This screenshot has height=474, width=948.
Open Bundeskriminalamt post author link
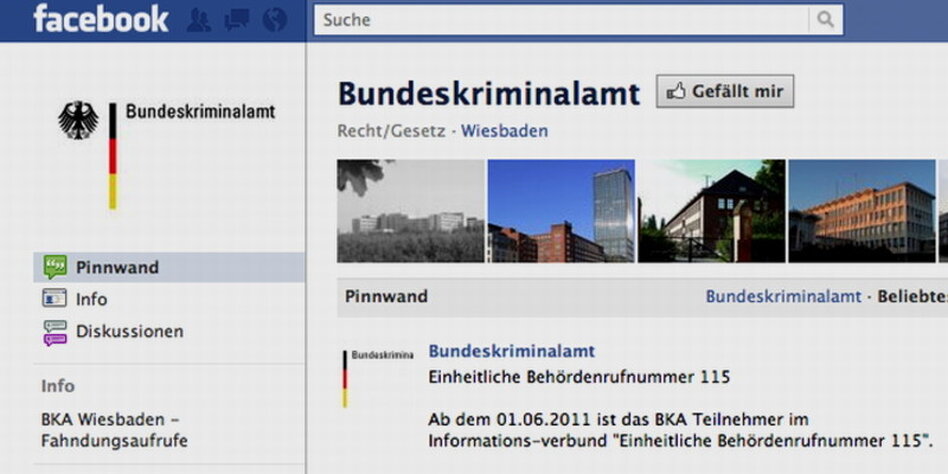pos(511,351)
